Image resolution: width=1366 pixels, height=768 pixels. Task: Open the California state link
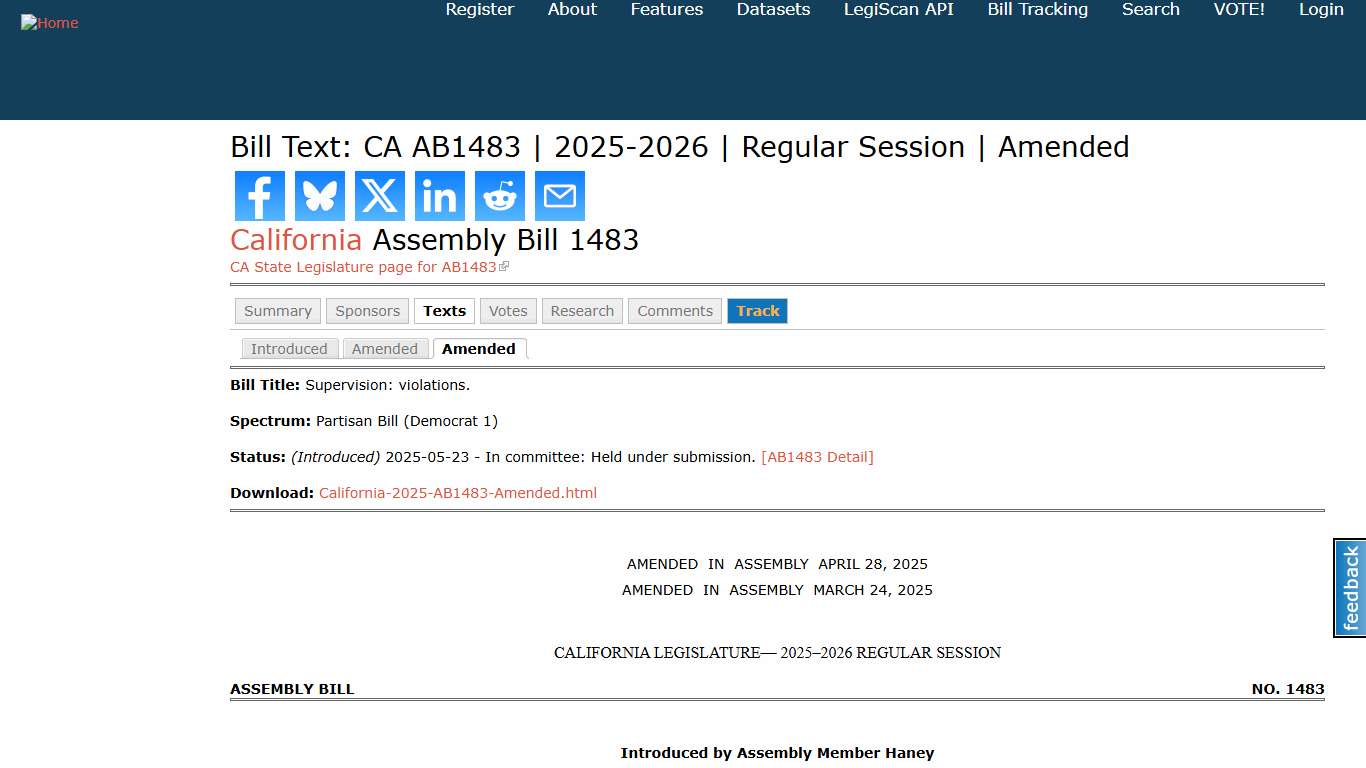click(295, 240)
